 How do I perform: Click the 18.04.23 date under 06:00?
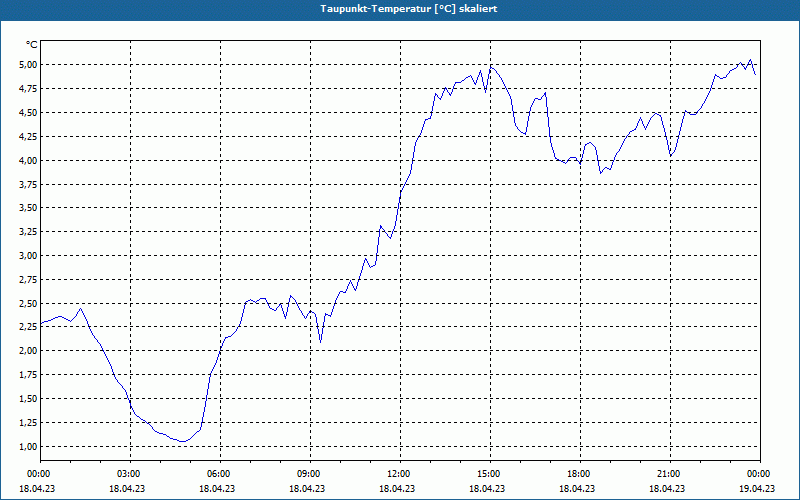click(x=217, y=489)
